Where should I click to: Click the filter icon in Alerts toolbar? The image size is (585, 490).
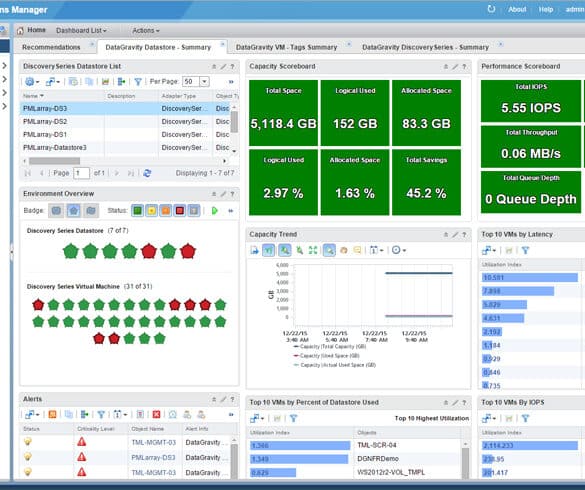click(101, 414)
